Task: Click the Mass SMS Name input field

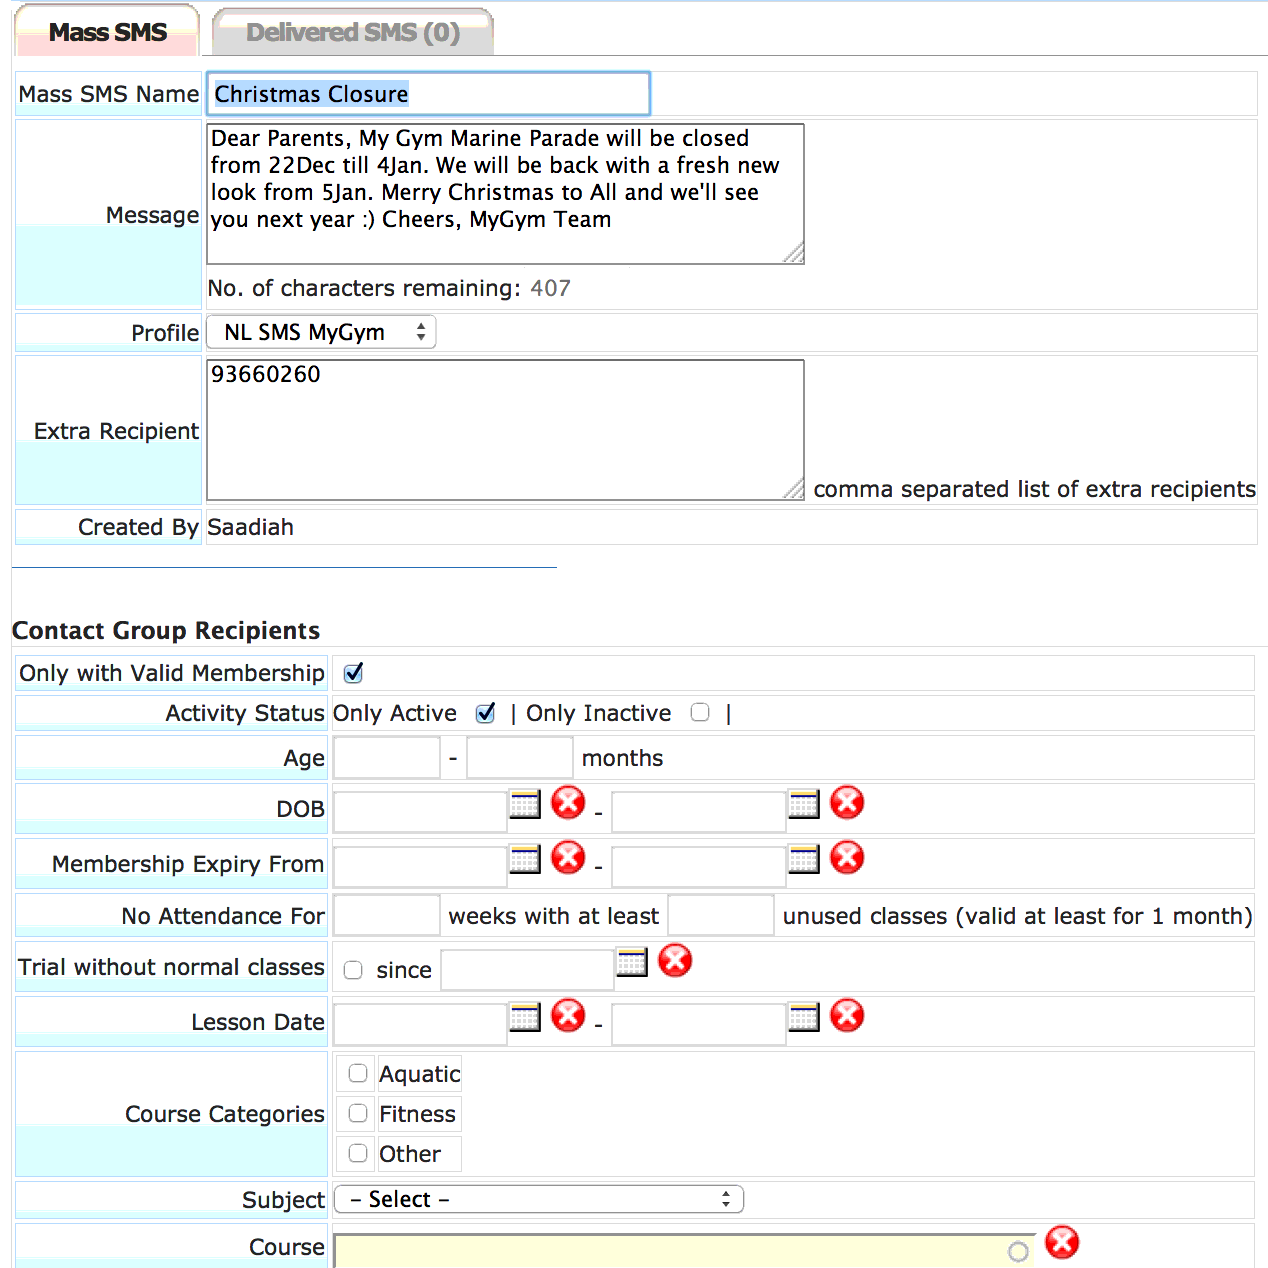Action: click(x=428, y=94)
